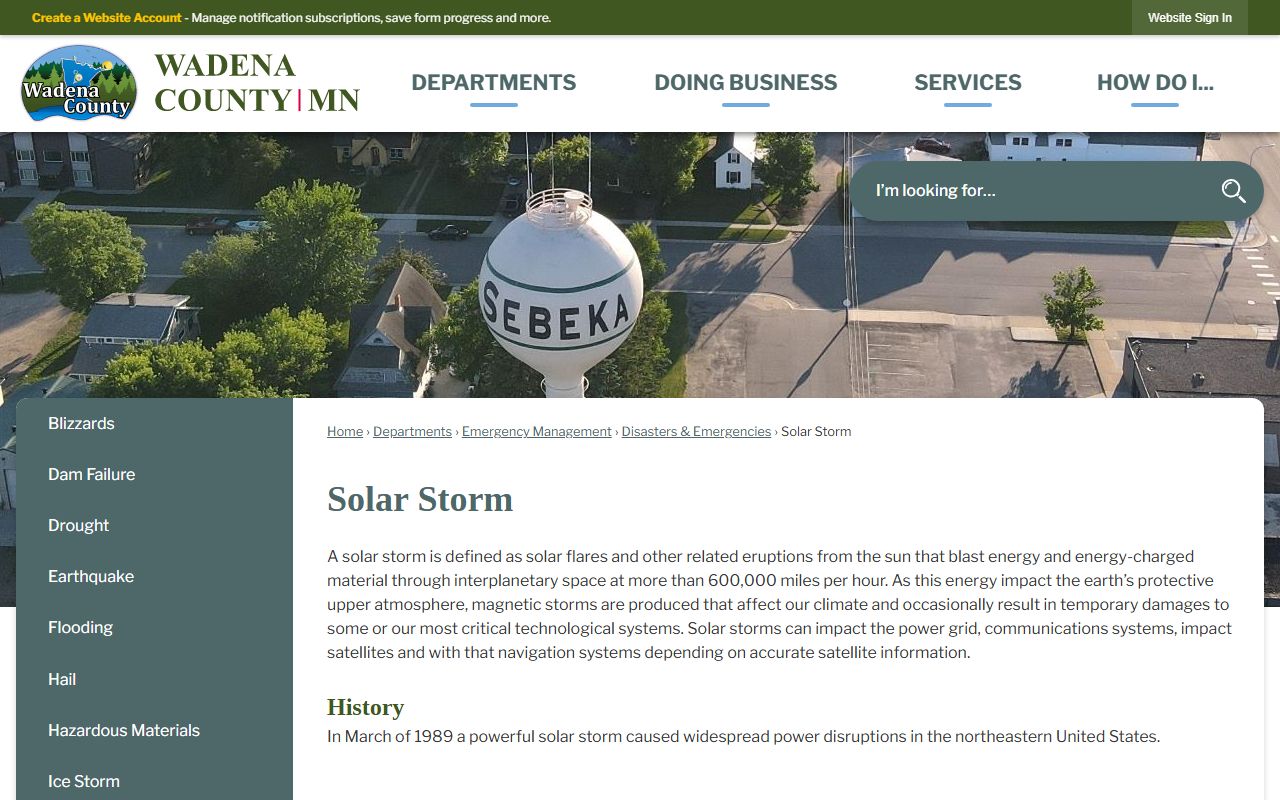Open Dam Failure sidebar page

91,475
